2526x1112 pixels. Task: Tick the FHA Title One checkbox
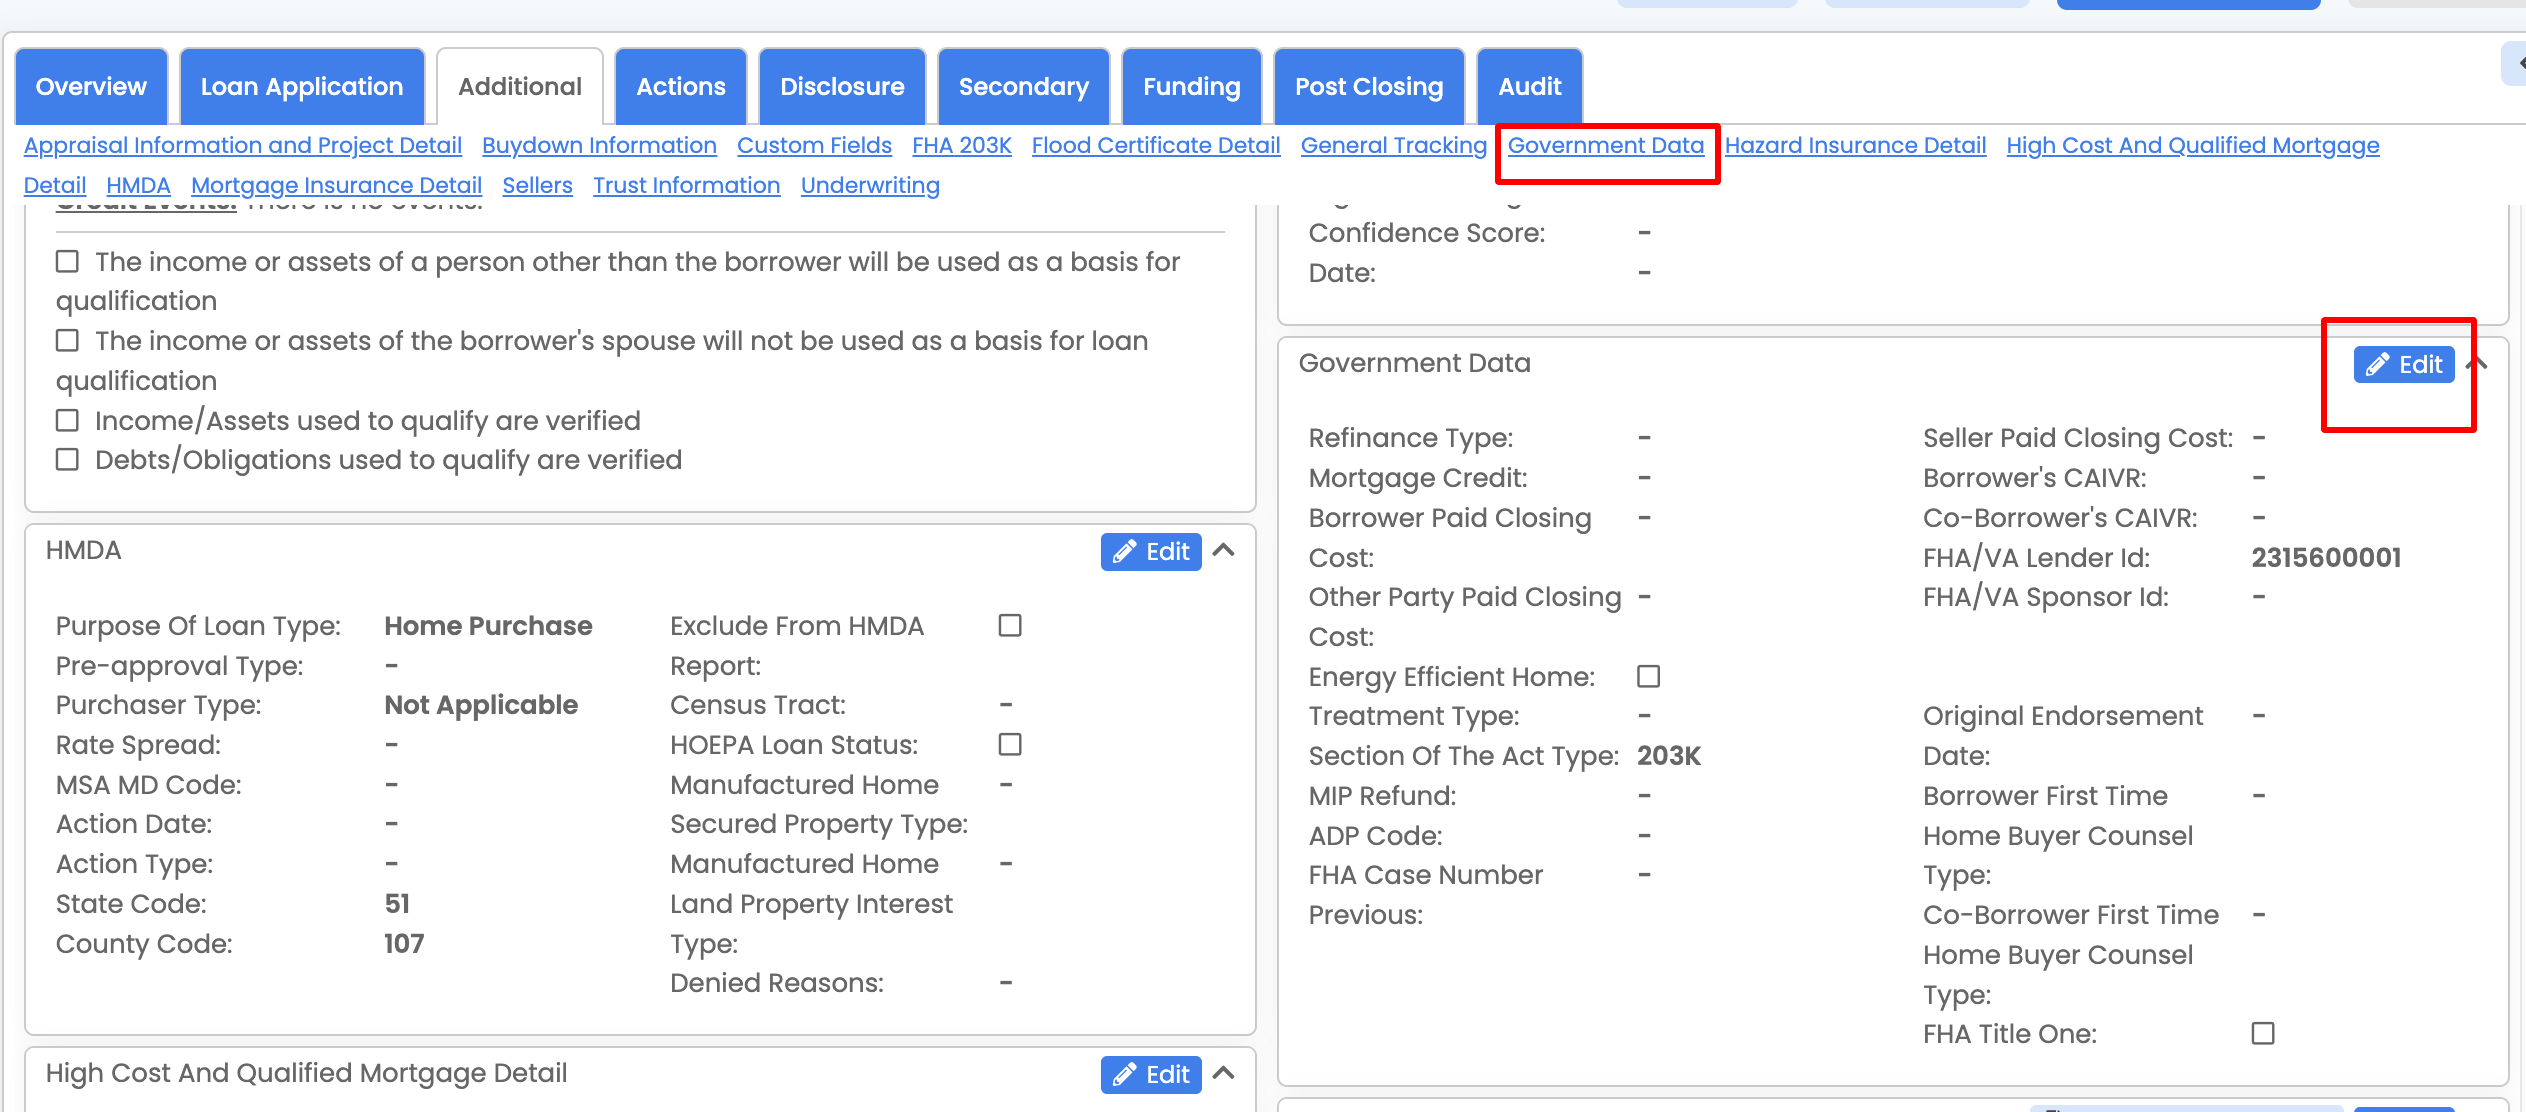(2263, 1033)
